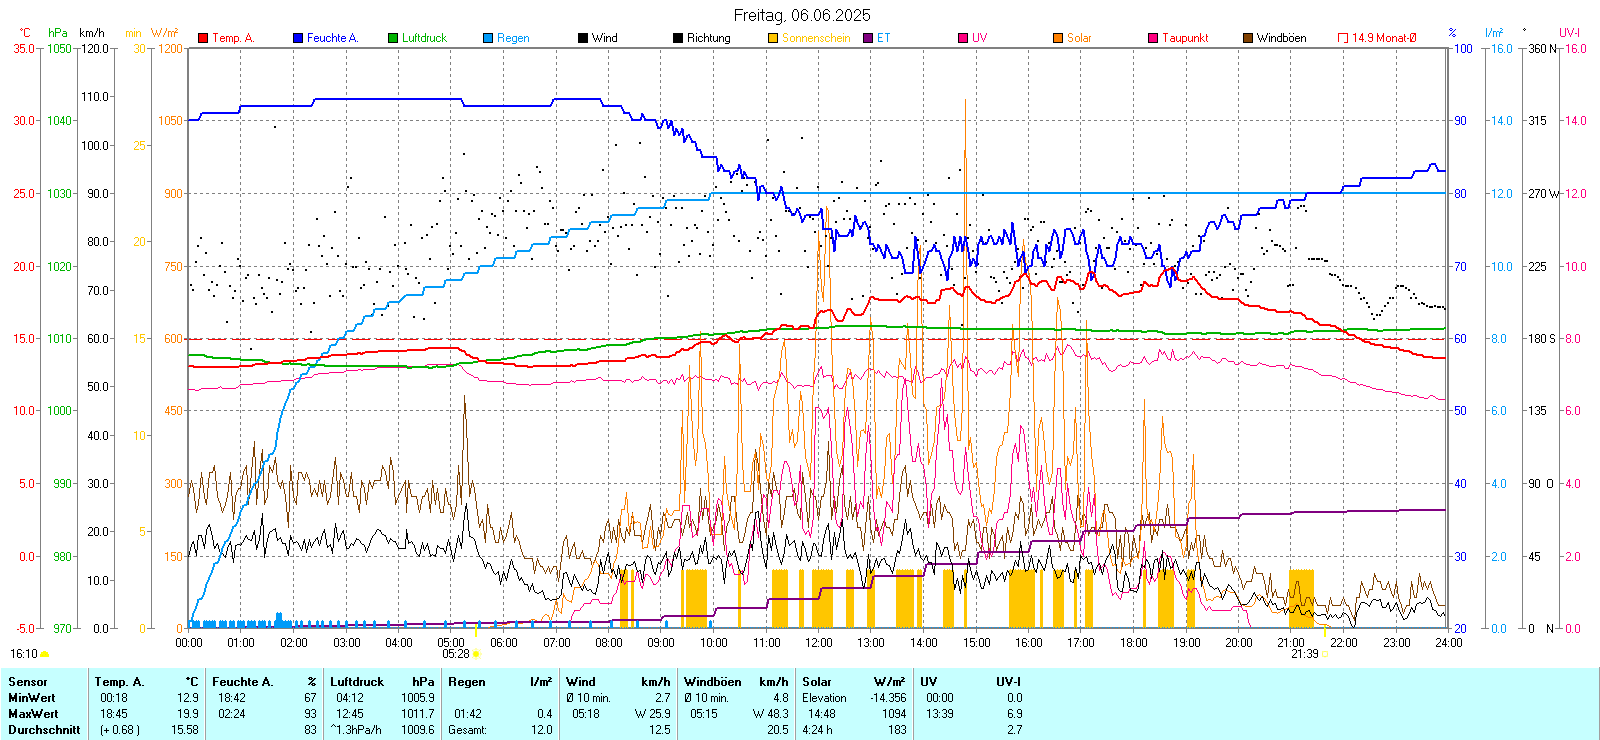The image size is (1600, 740).
Task: Toggle the empty 14.9 Monat-Ø legend box
Action: (1343, 38)
